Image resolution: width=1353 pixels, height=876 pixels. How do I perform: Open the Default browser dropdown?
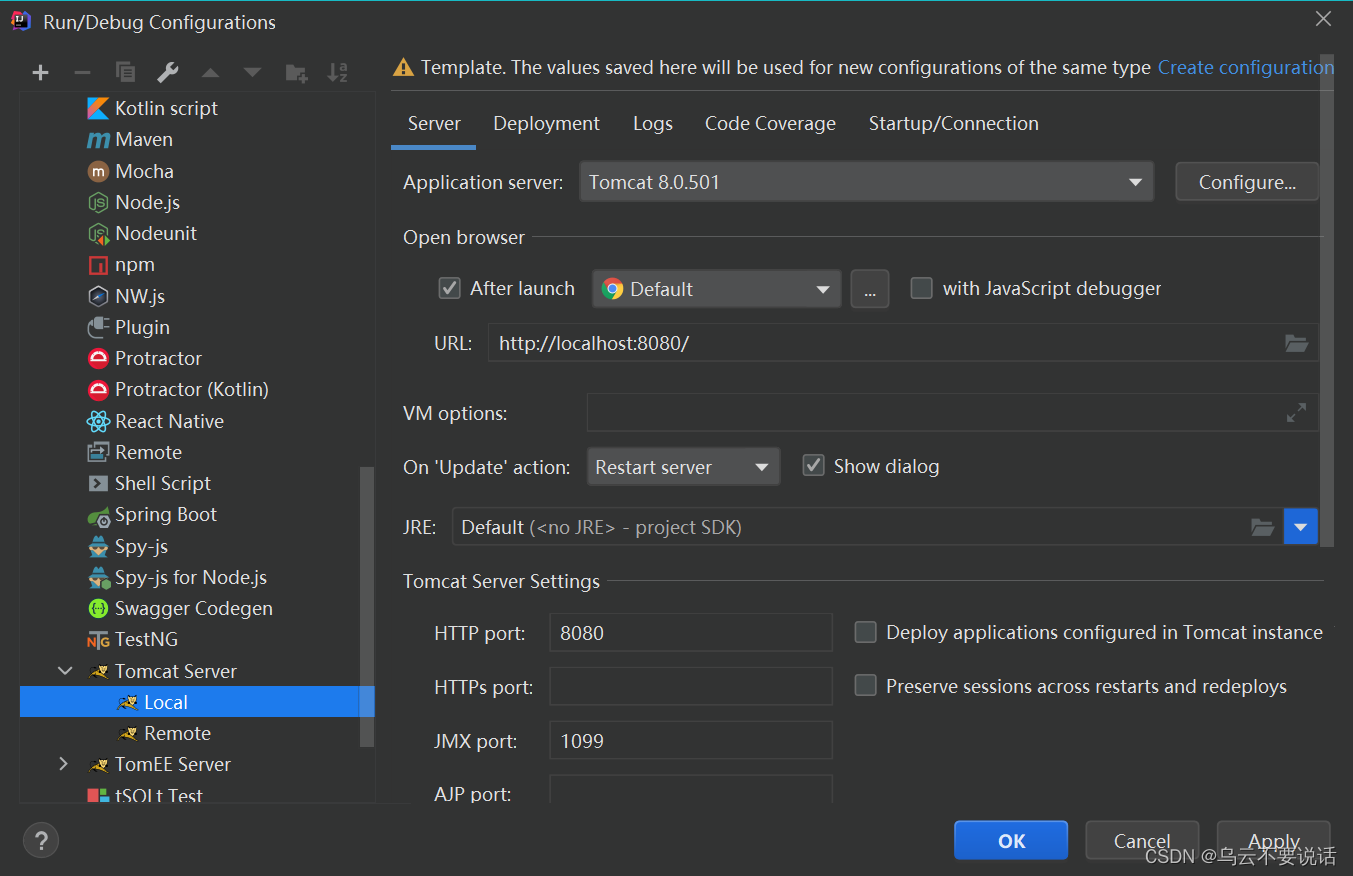pyautogui.click(x=717, y=289)
